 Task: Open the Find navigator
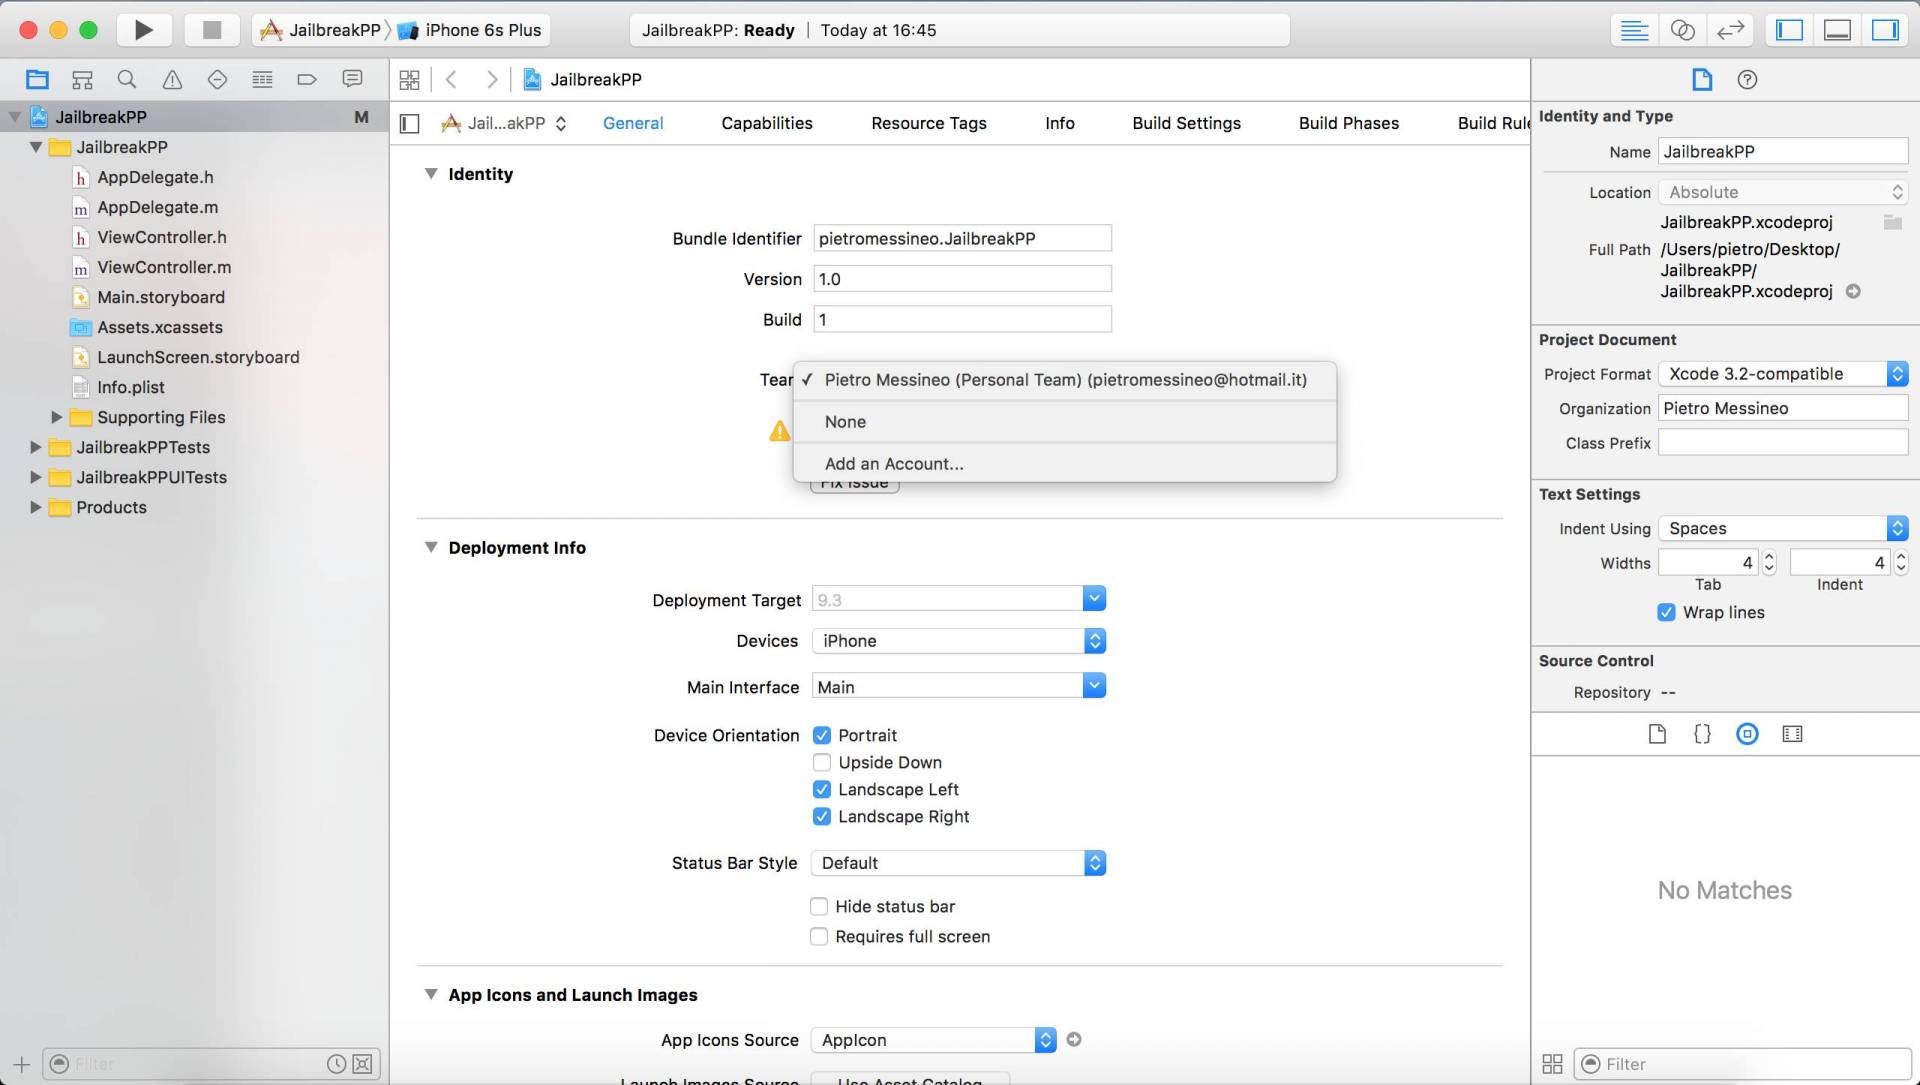click(127, 79)
